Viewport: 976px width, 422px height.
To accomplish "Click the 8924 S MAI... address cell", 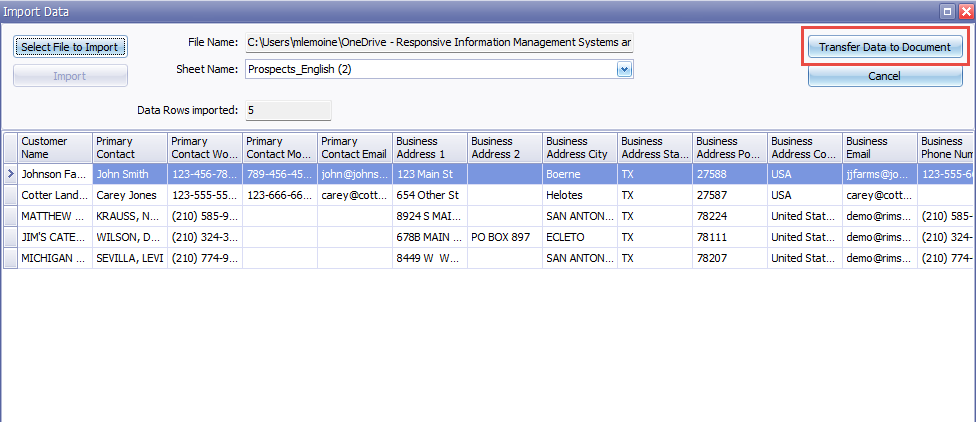I will pos(429,216).
